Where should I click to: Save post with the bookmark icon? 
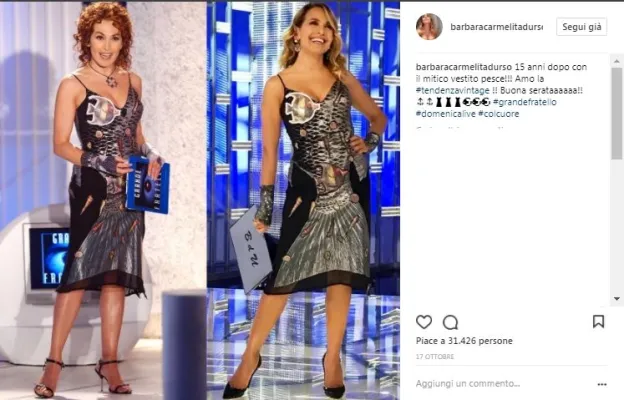click(599, 322)
